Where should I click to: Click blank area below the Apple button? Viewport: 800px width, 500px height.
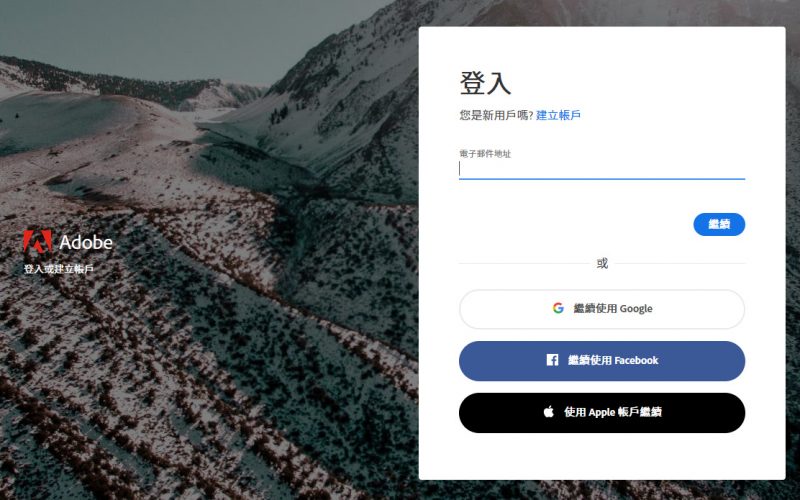coord(602,457)
